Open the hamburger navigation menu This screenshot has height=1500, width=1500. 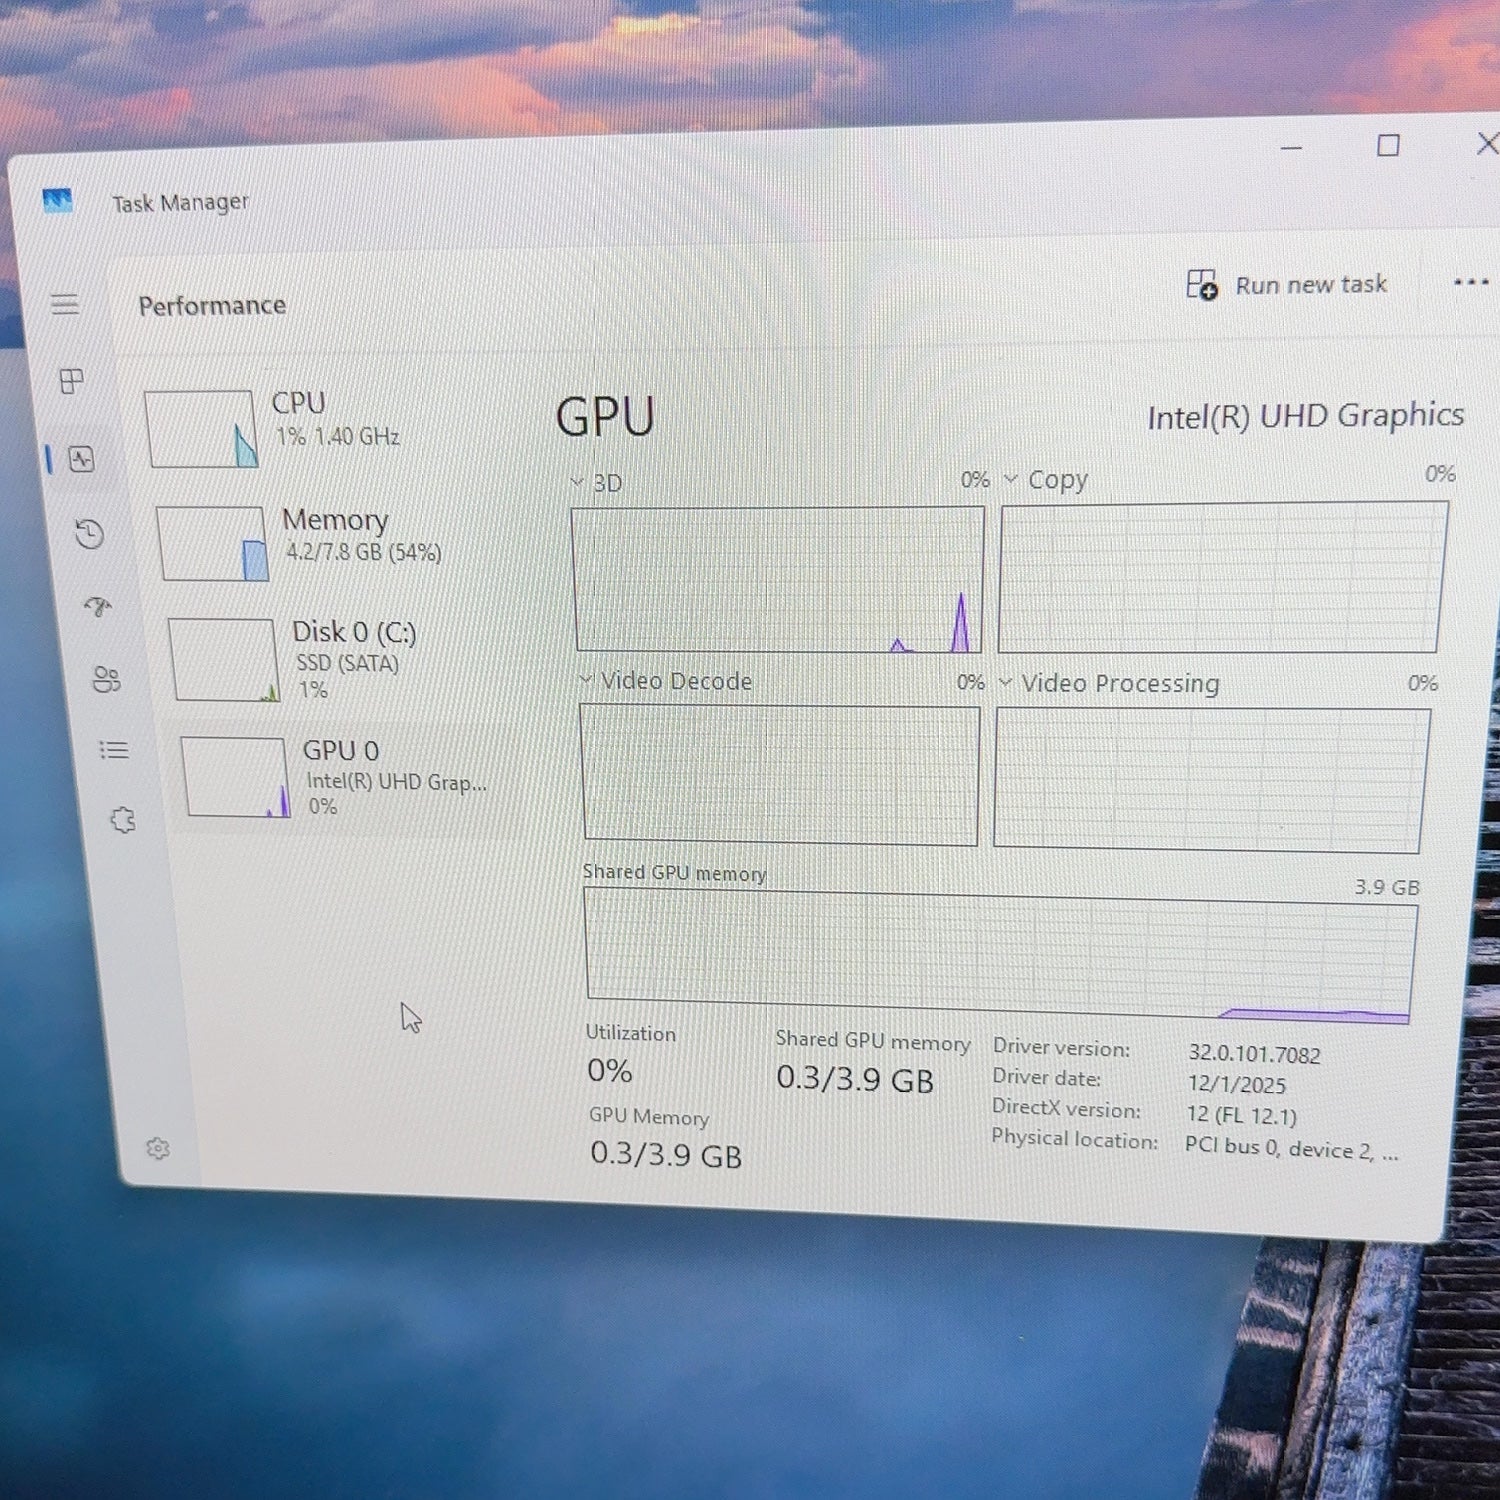[65, 304]
